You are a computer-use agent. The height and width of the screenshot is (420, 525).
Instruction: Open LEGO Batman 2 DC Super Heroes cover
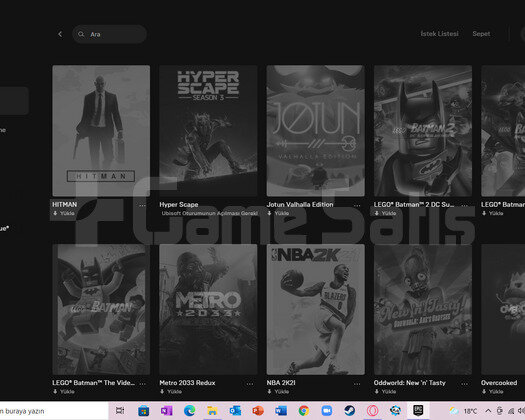(423, 131)
